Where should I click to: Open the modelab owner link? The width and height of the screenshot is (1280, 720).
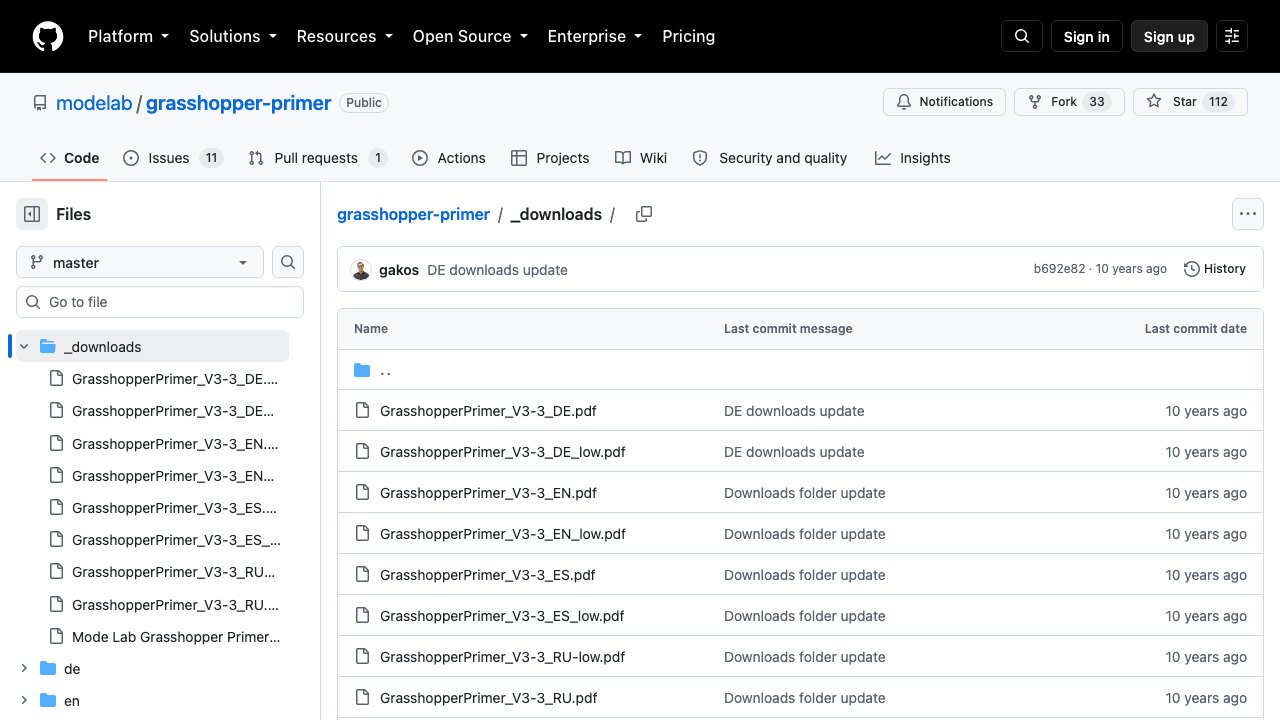point(94,103)
